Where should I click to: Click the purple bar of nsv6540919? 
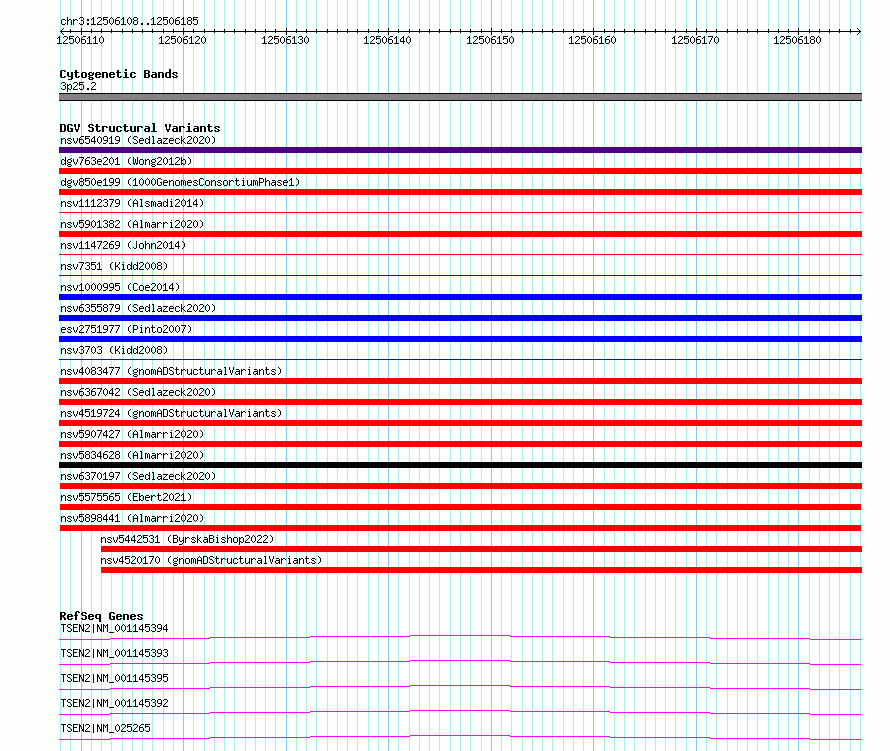pos(460,150)
